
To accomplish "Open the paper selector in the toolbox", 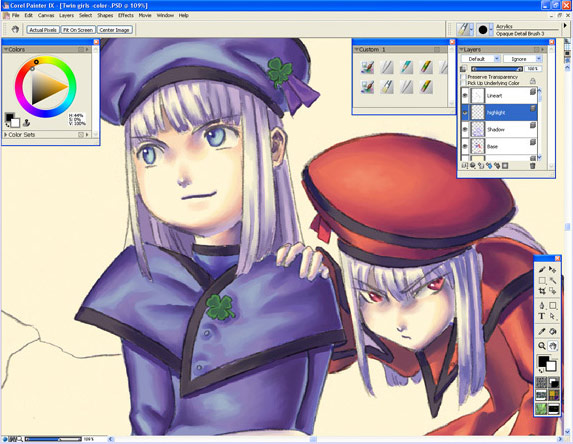I will click(541, 383).
